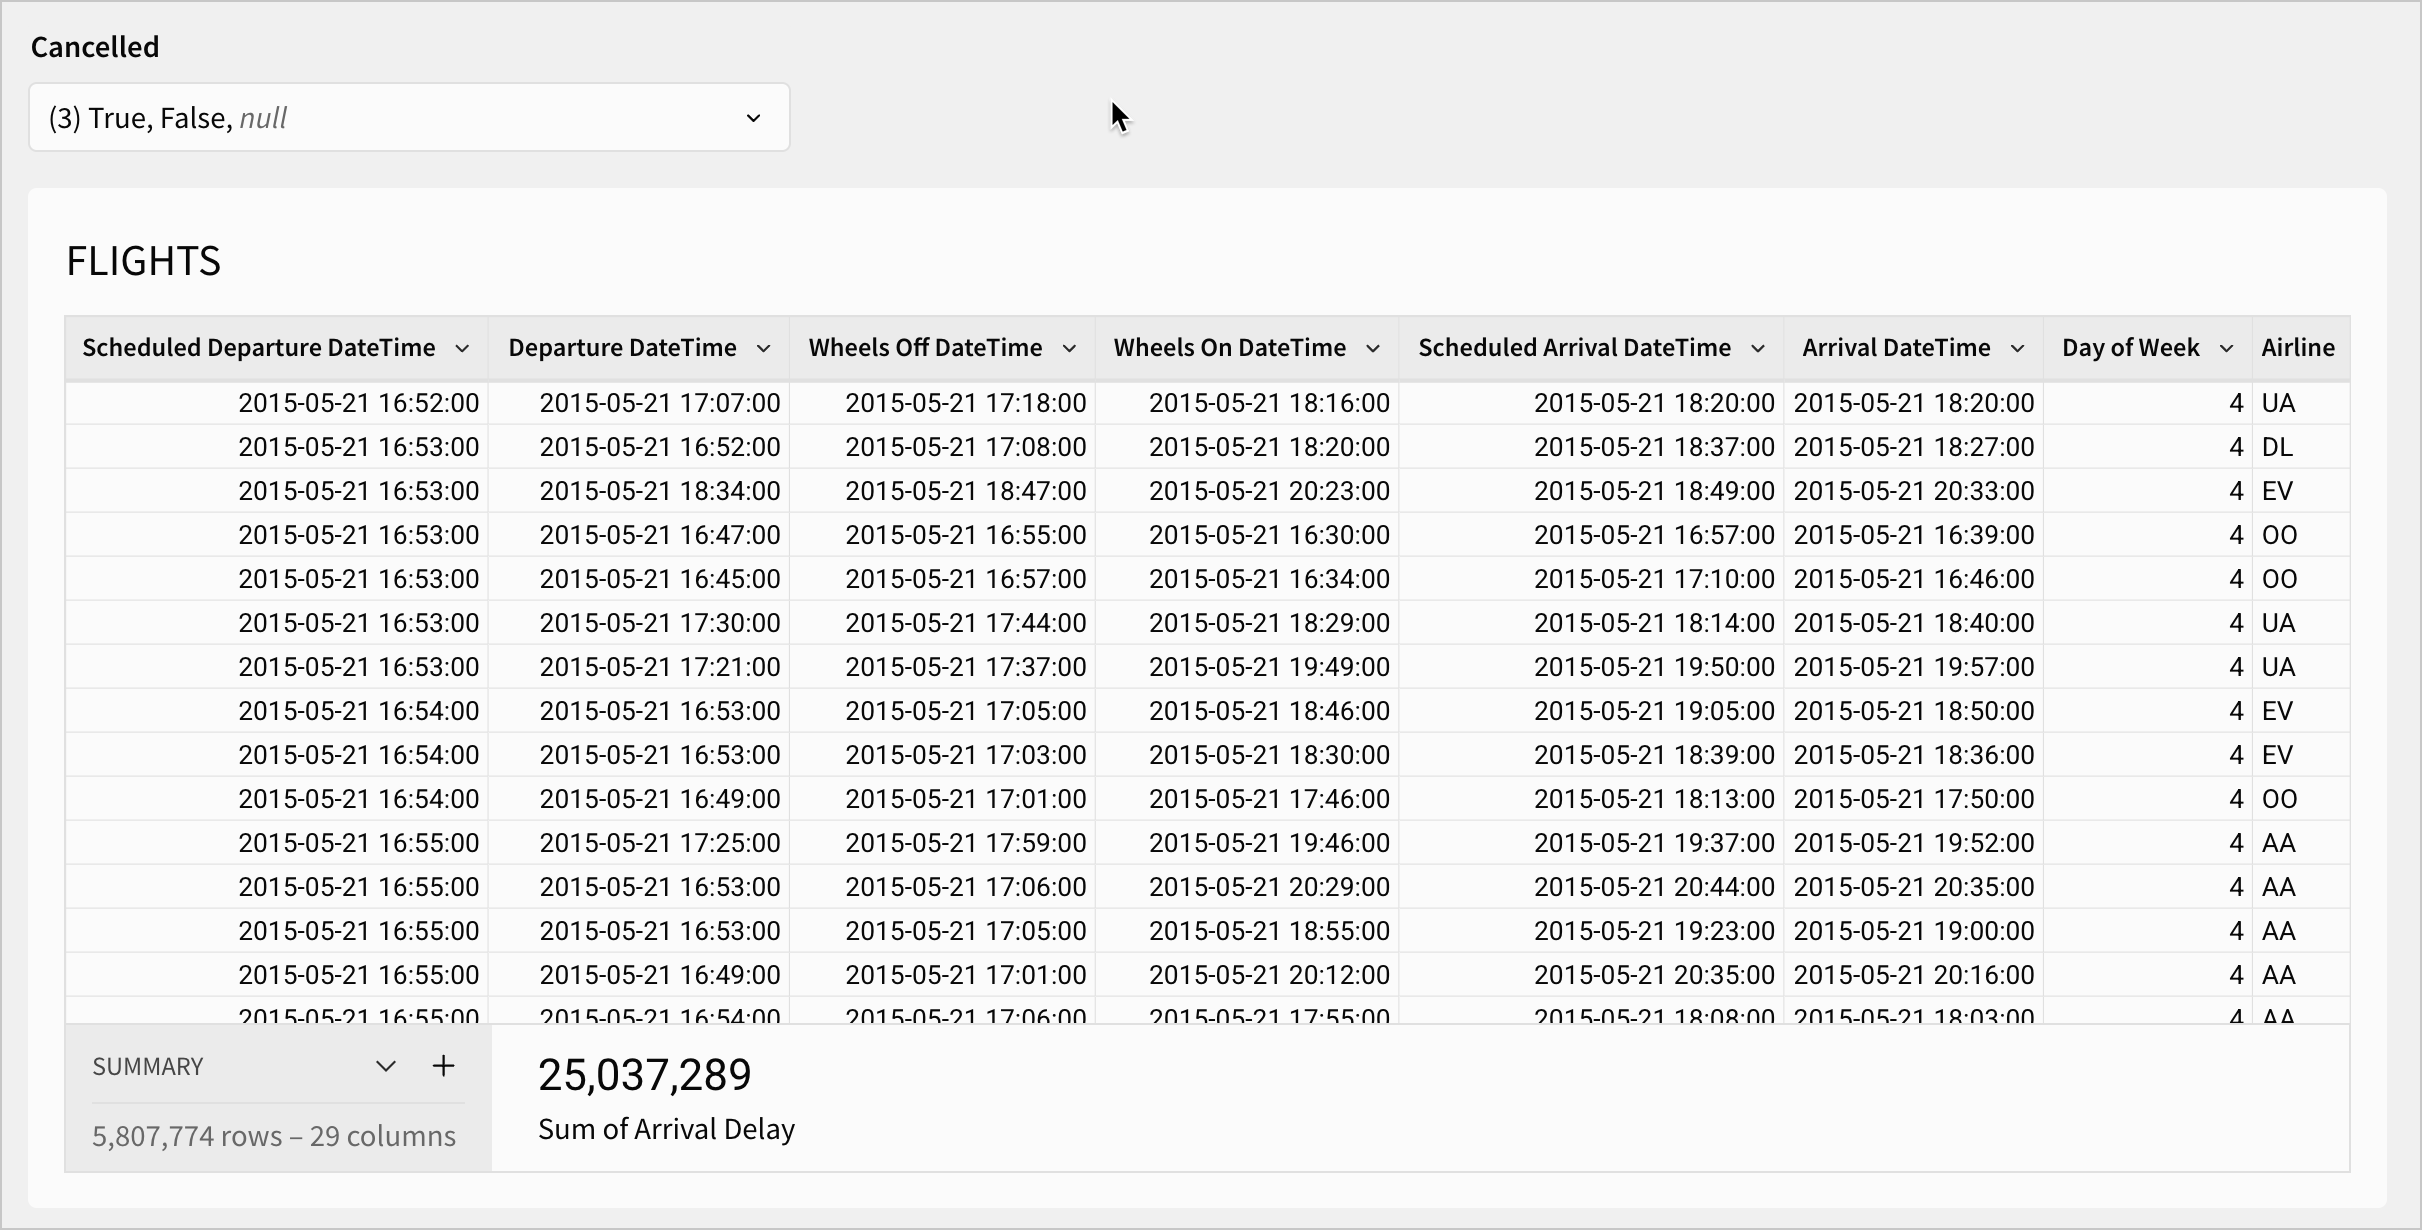Select the Wheels On DateTime header label
Viewport: 2422px width, 1230px height.
click(1229, 348)
